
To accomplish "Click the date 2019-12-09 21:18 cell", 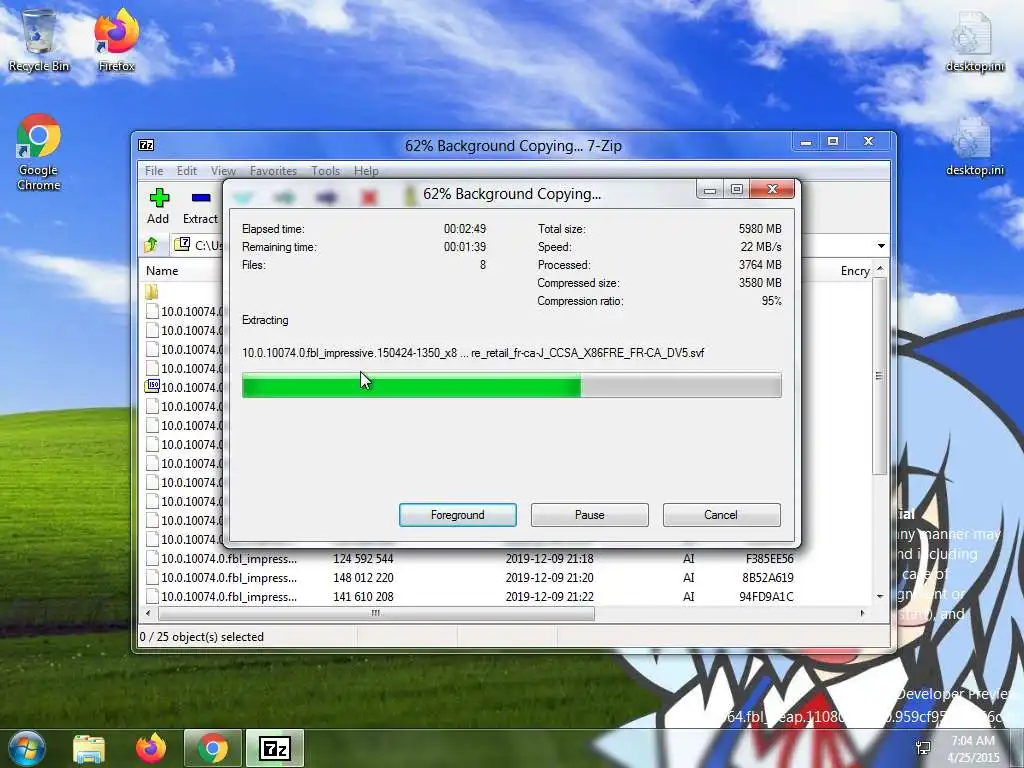I will [549, 558].
